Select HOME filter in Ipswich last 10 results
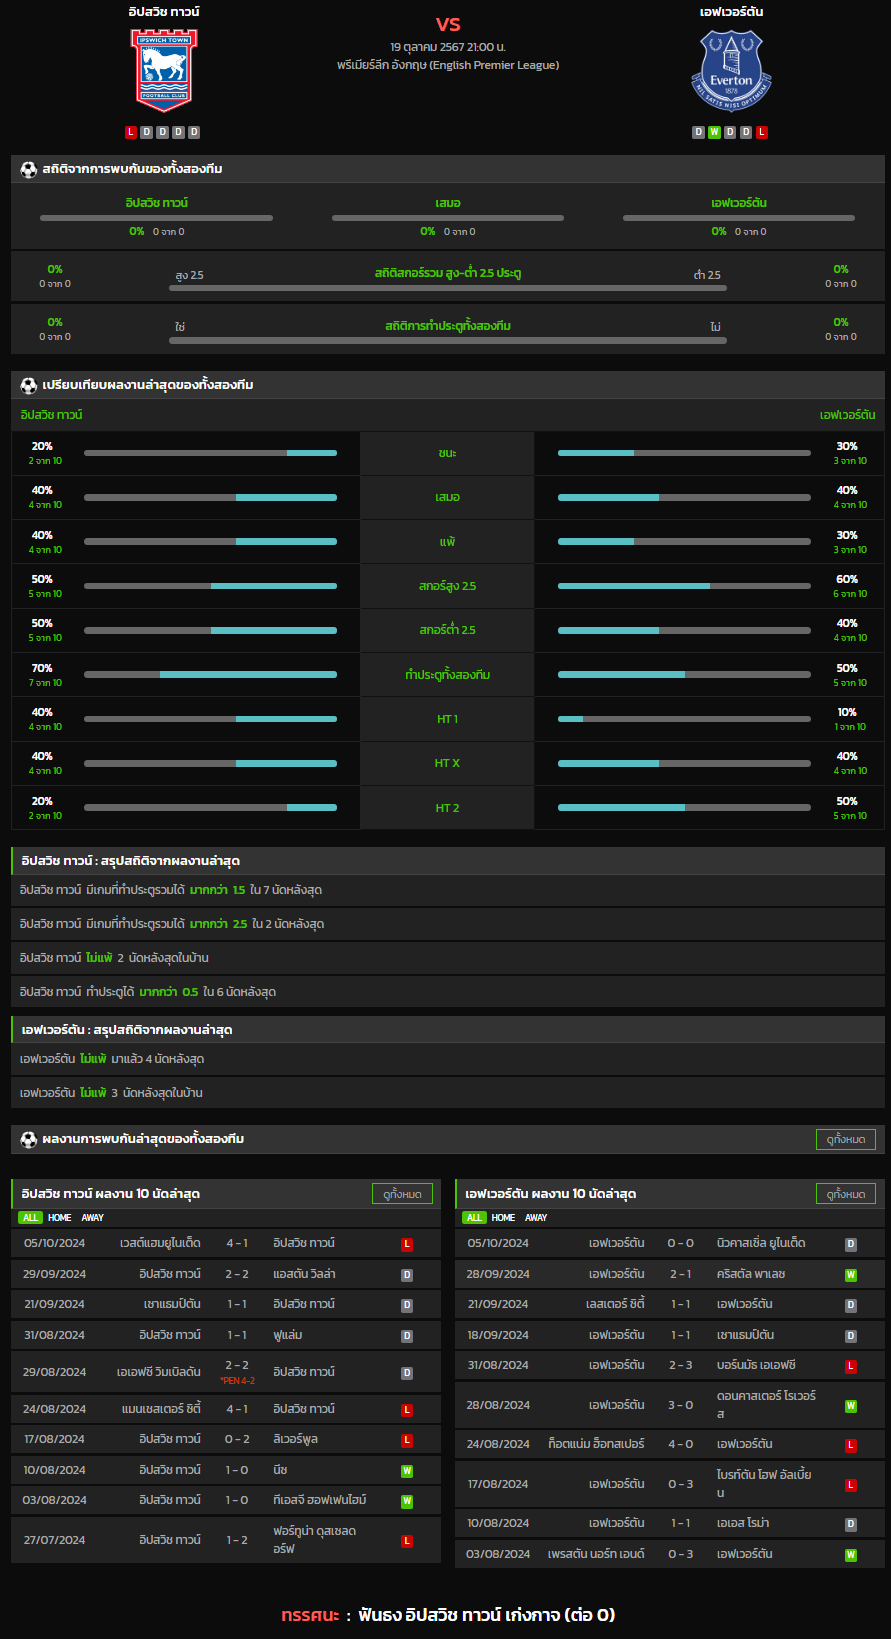The height and width of the screenshot is (1639, 891). [60, 1218]
